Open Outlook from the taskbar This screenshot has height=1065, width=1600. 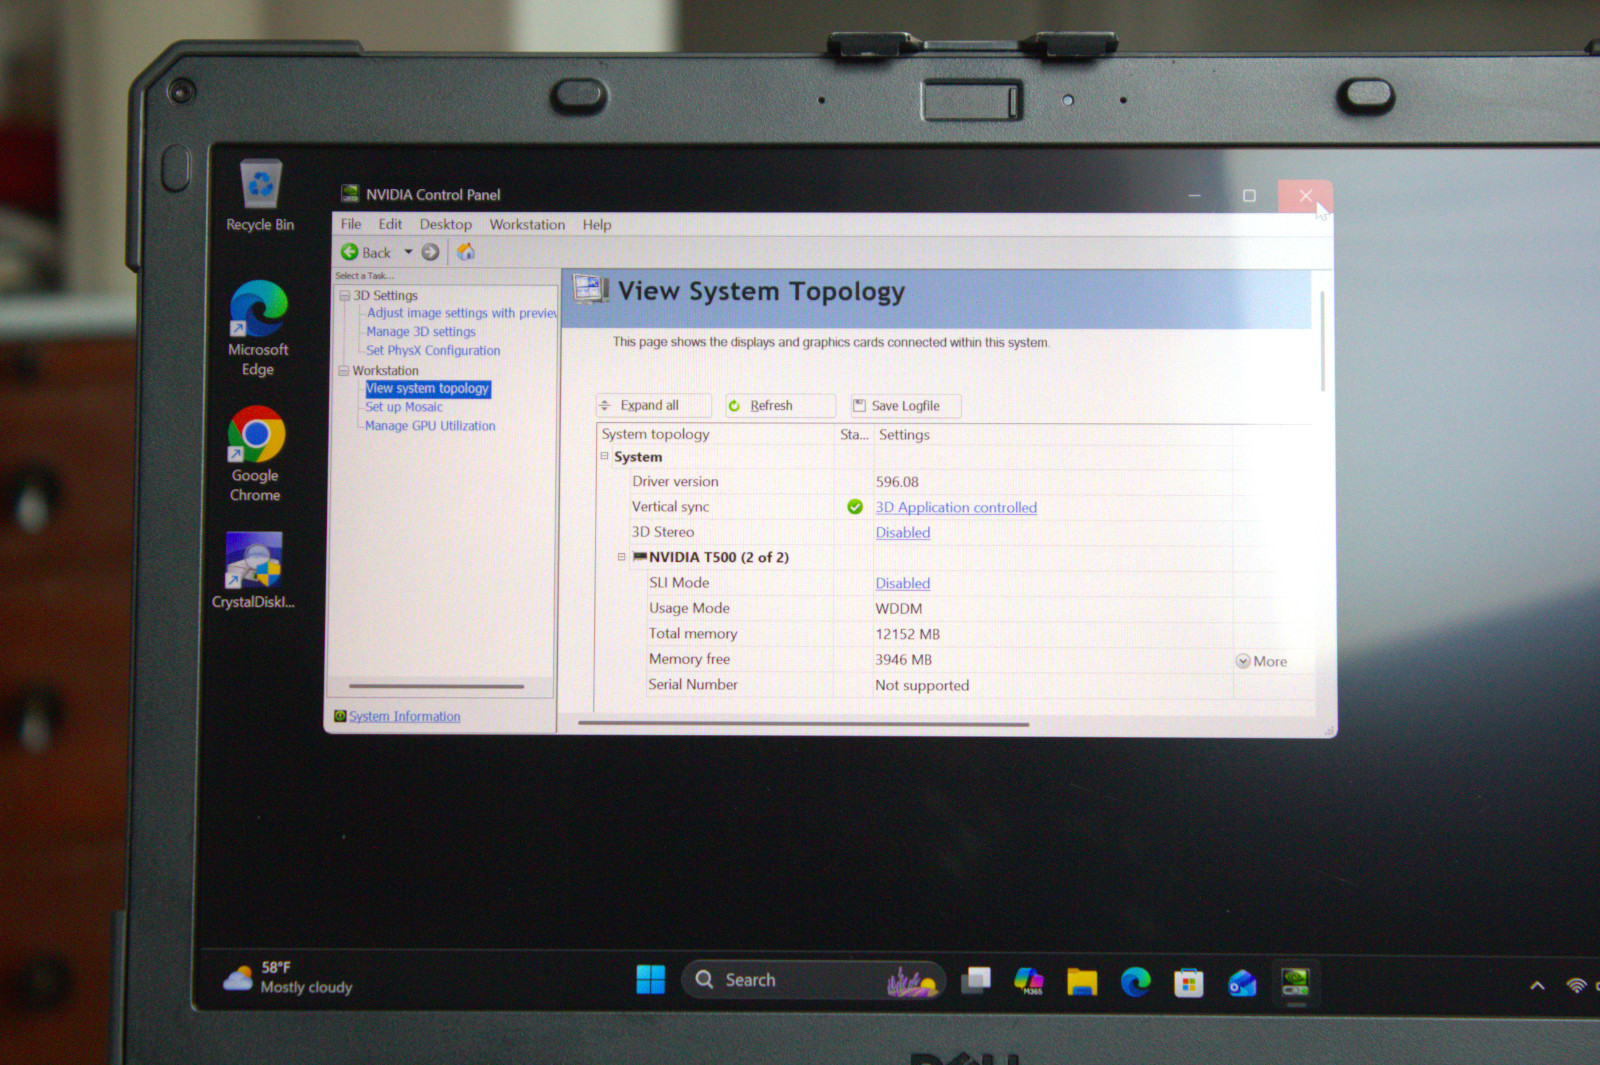pos(1242,983)
